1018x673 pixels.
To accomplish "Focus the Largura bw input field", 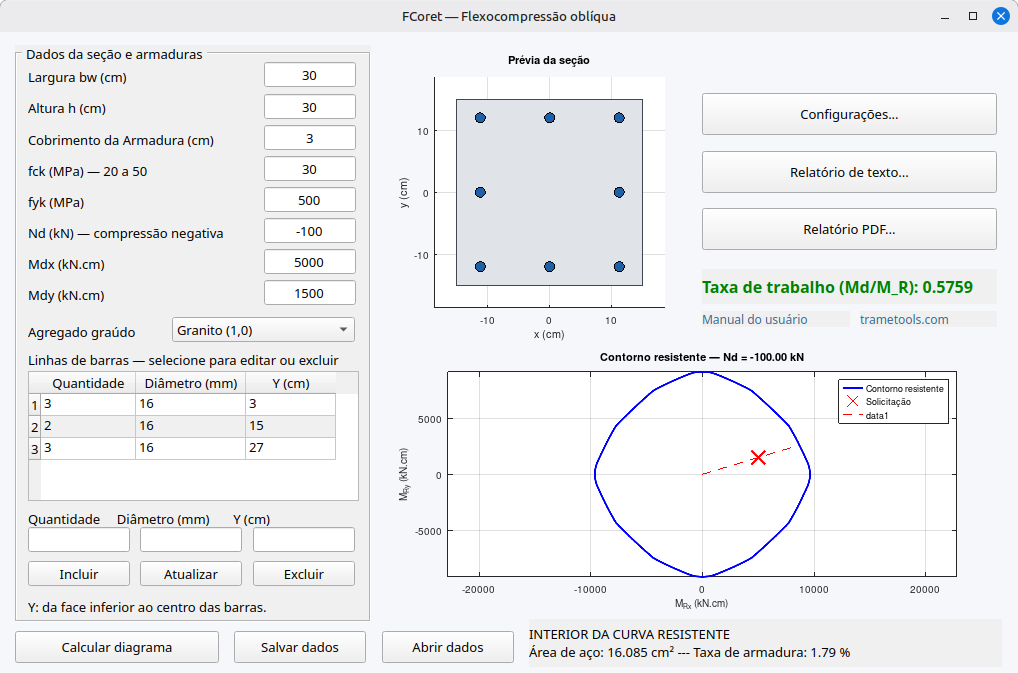I will tap(310, 75).
